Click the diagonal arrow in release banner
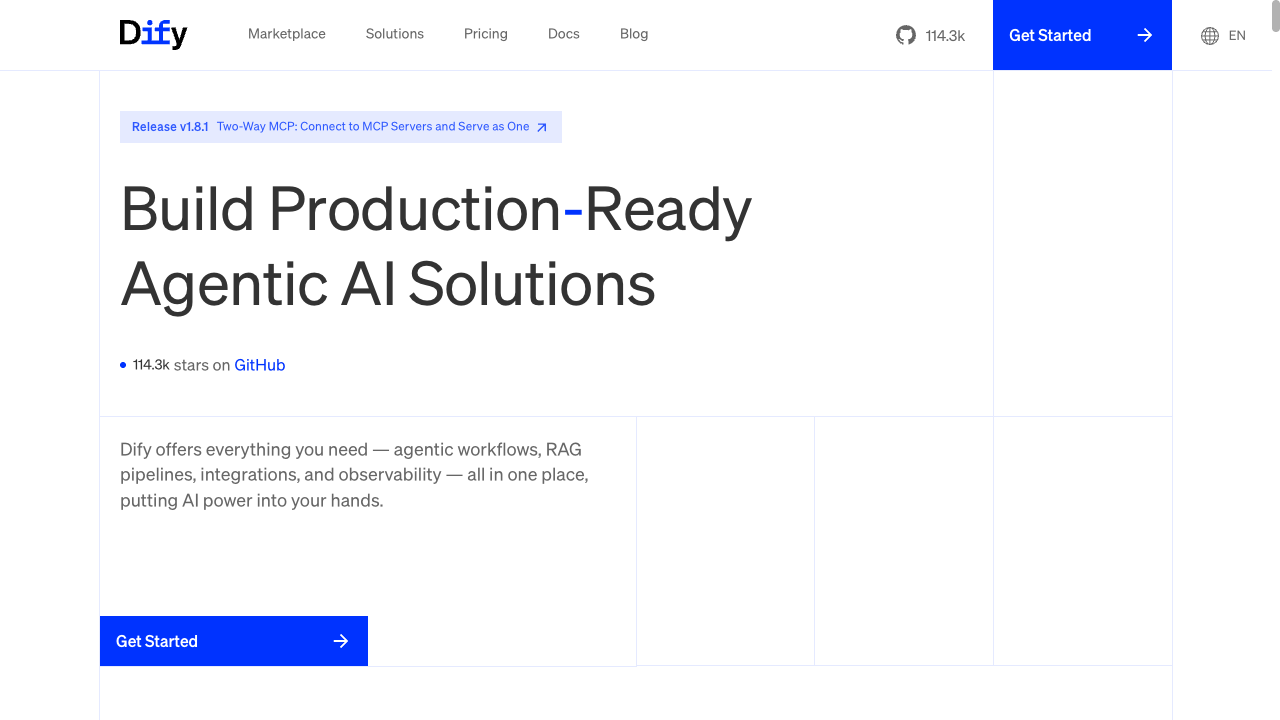1280x720 pixels. pyautogui.click(x=542, y=127)
